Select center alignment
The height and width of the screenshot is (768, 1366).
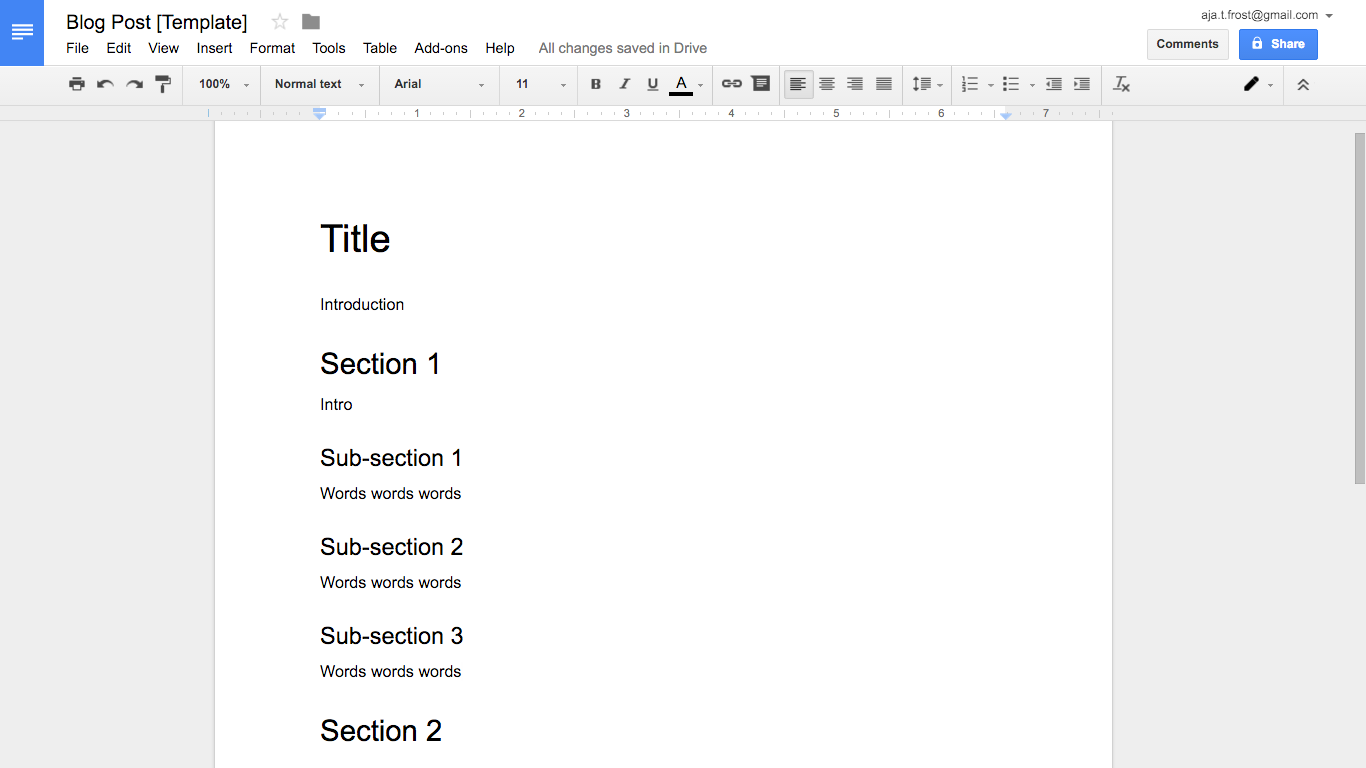[826, 84]
